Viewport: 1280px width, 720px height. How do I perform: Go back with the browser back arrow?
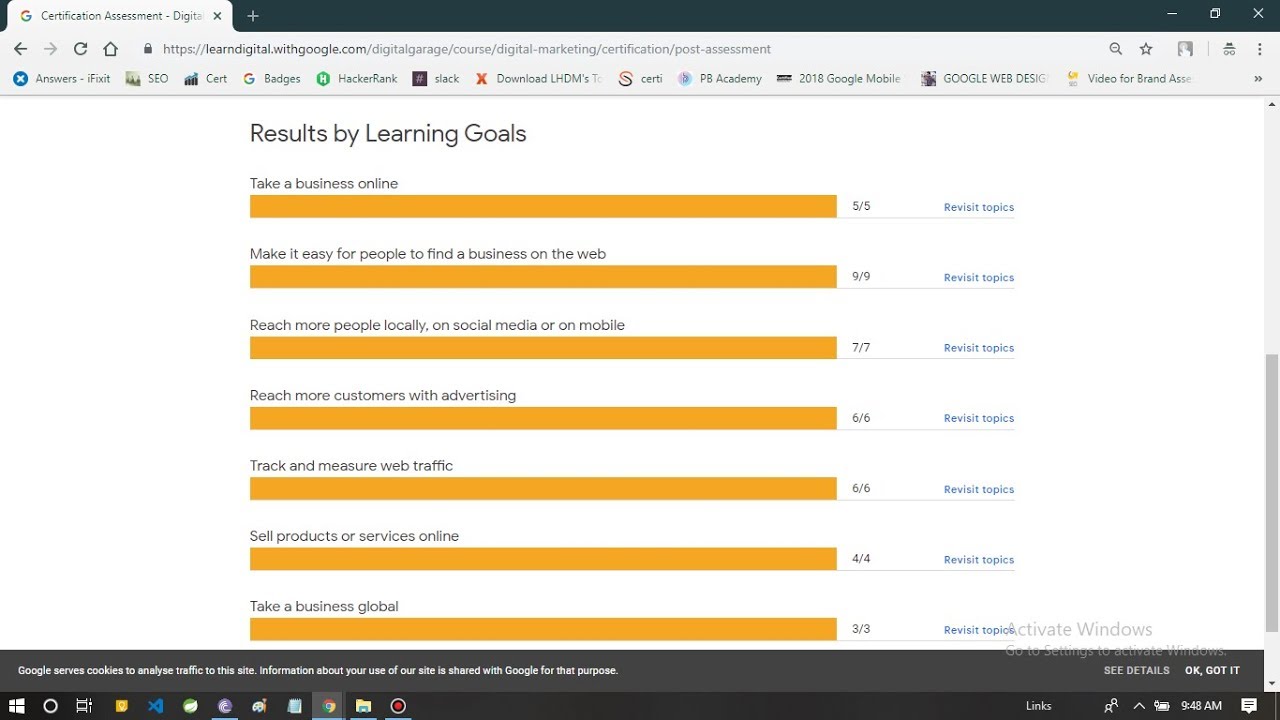coord(20,49)
